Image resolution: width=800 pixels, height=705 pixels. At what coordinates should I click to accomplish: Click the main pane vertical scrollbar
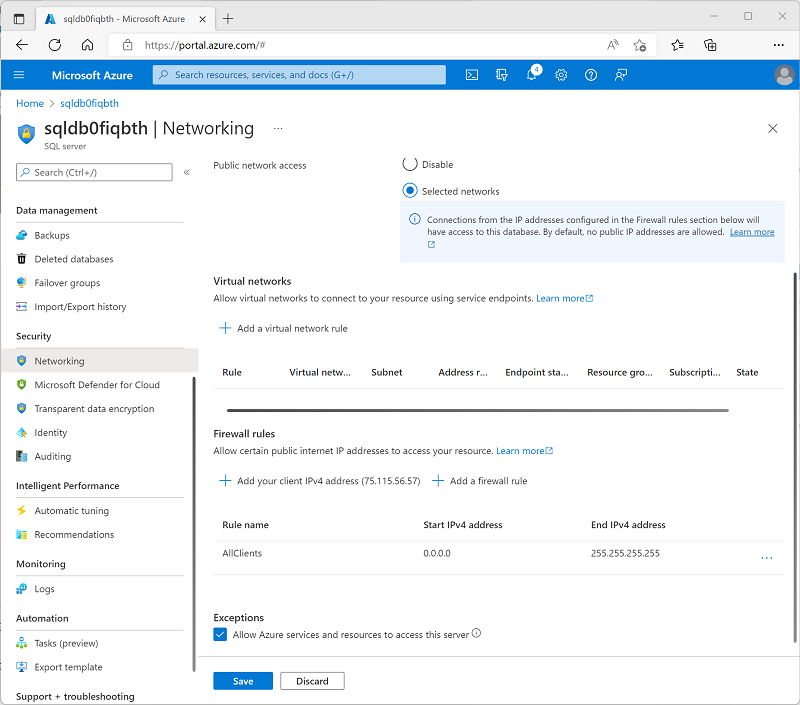(x=795, y=458)
